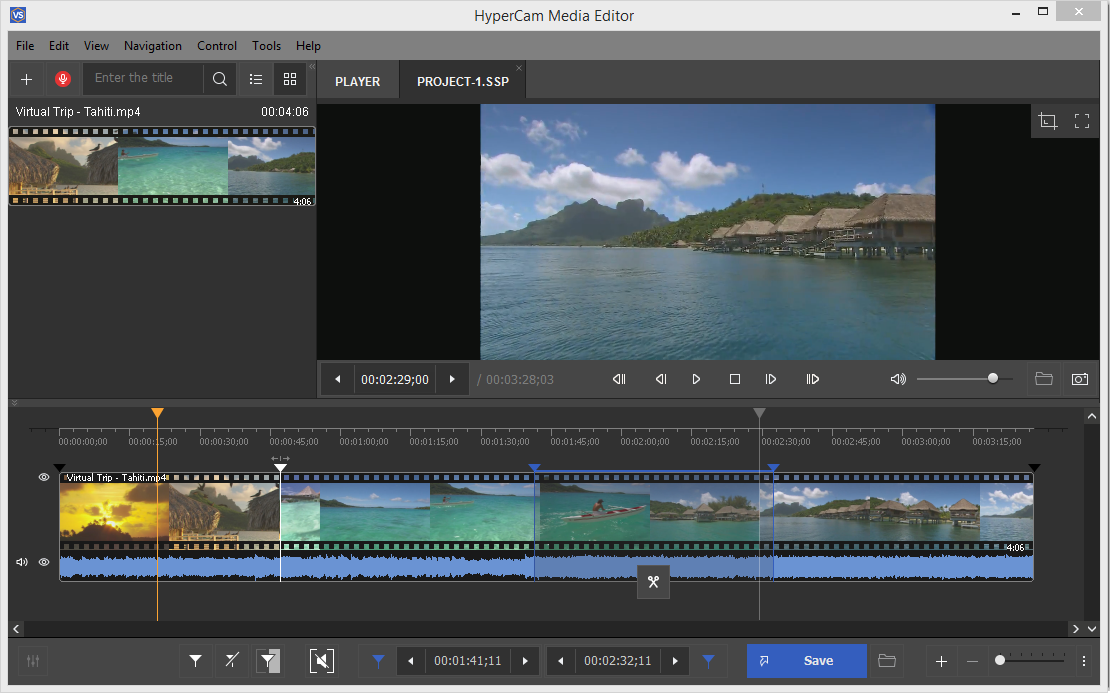Click the crossed-out marker icon in the bottom toolbar
Image resolution: width=1110 pixels, height=693 pixels.
(232, 661)
